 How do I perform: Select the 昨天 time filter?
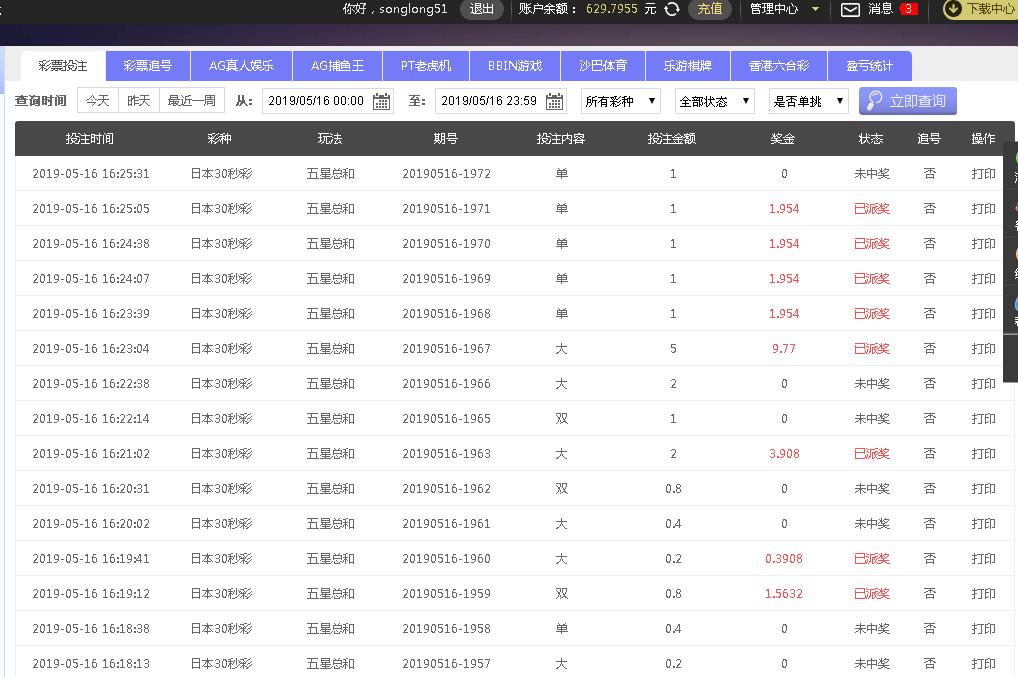[138, 101]
